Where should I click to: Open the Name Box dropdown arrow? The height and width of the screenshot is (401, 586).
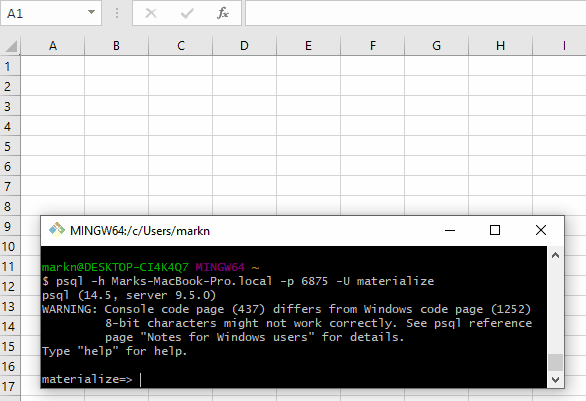[91, 12]
